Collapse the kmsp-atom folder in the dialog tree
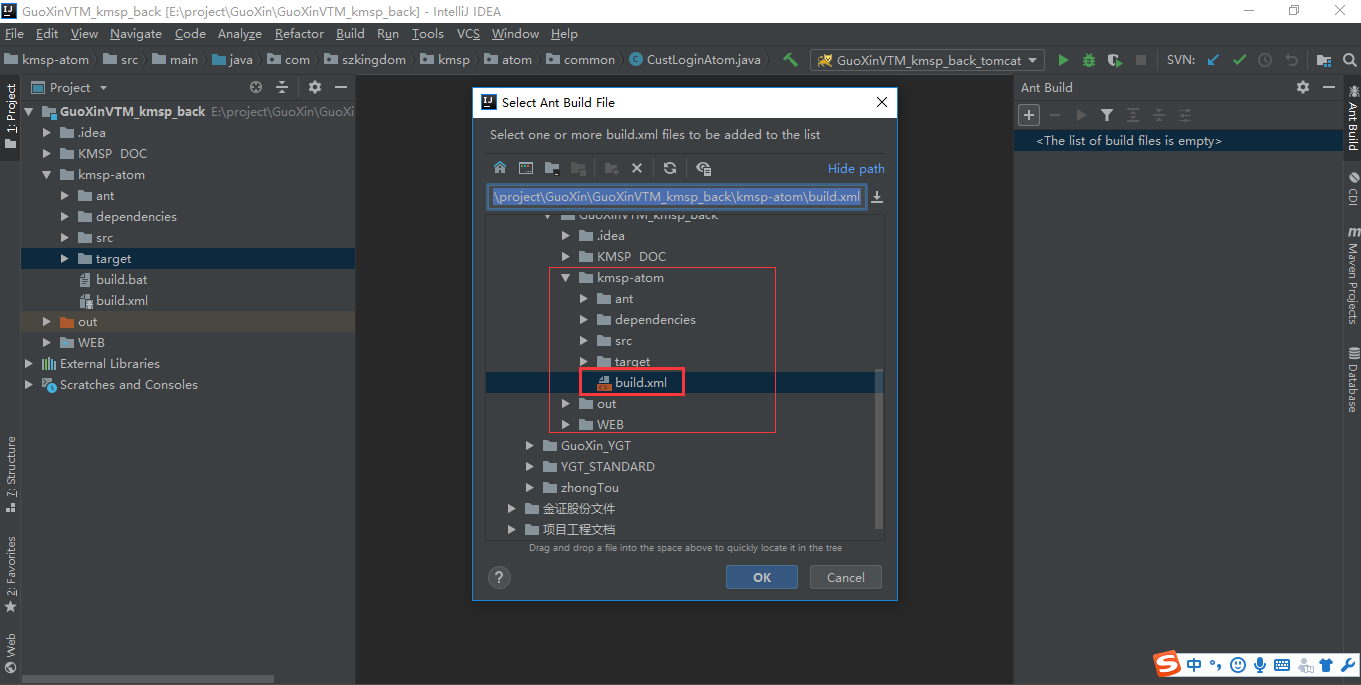The image size is (1361, 685). click(x=566, y=278)
